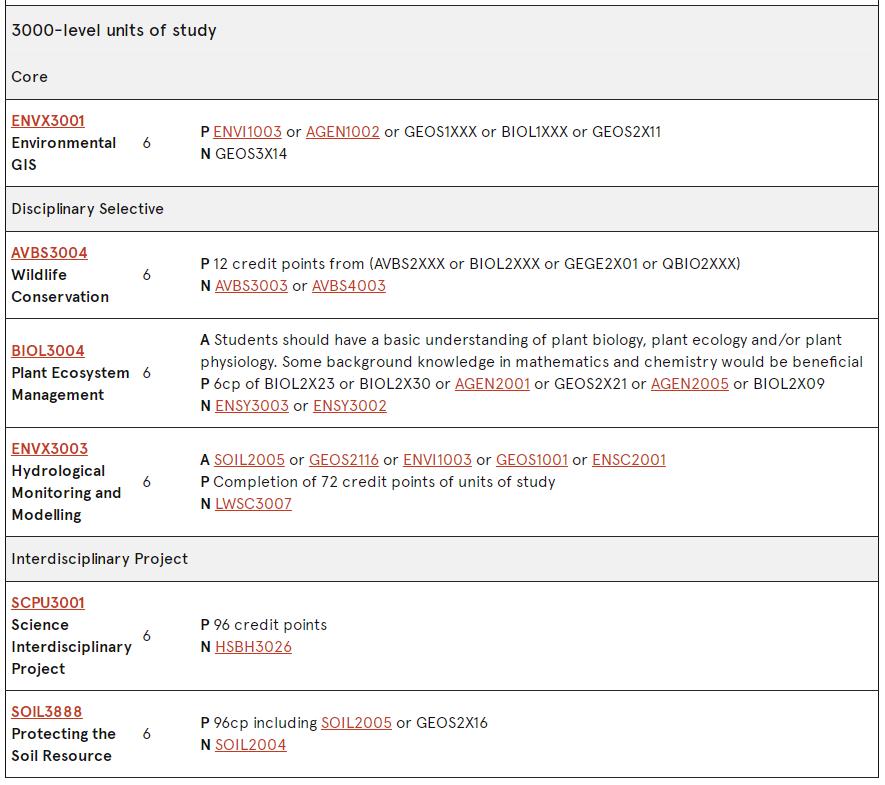The width and height of the screenshot is (885, 785).
Task: Open the SCPU3001 unit link
Action: pos(48,603)
